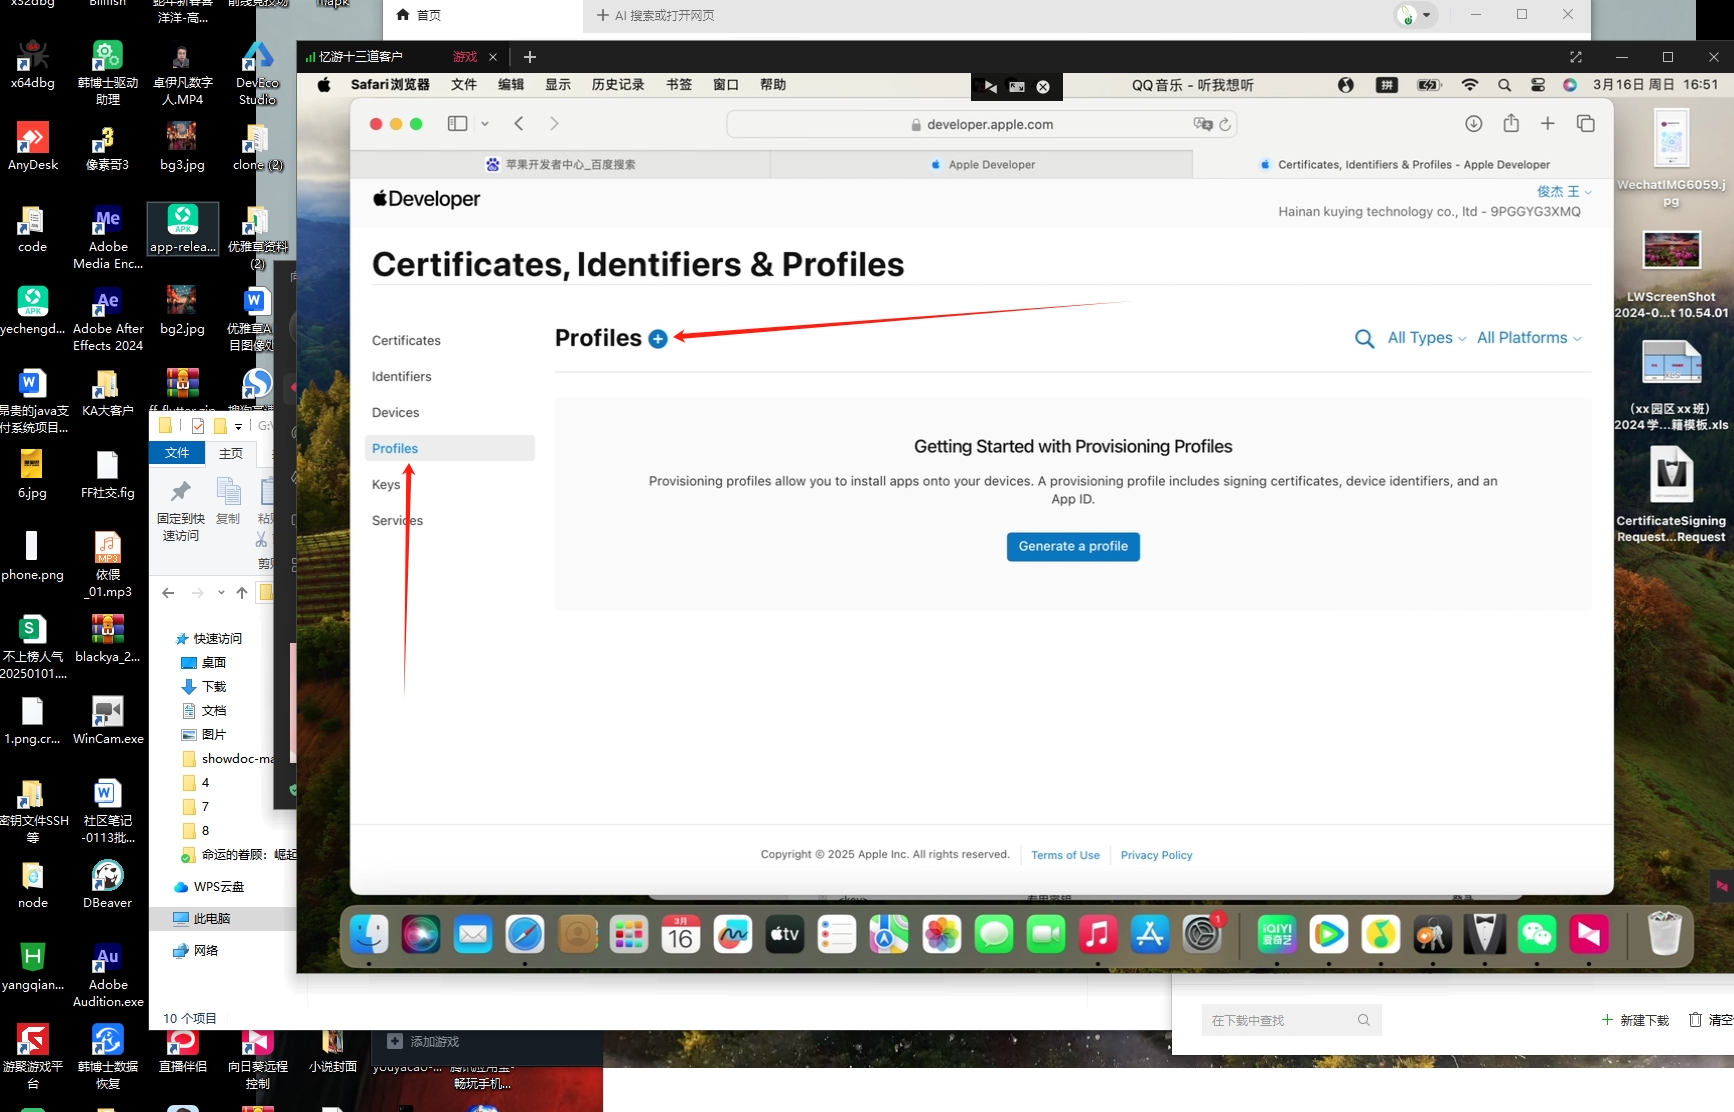Open Photos in the Dock
The height and width of the screenshot is (1112, 1734).
click(941, 935)
